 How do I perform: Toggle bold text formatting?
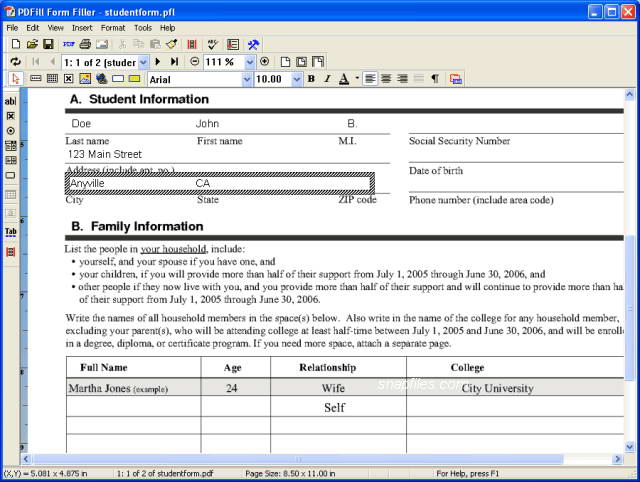click(x=311, y=79)
